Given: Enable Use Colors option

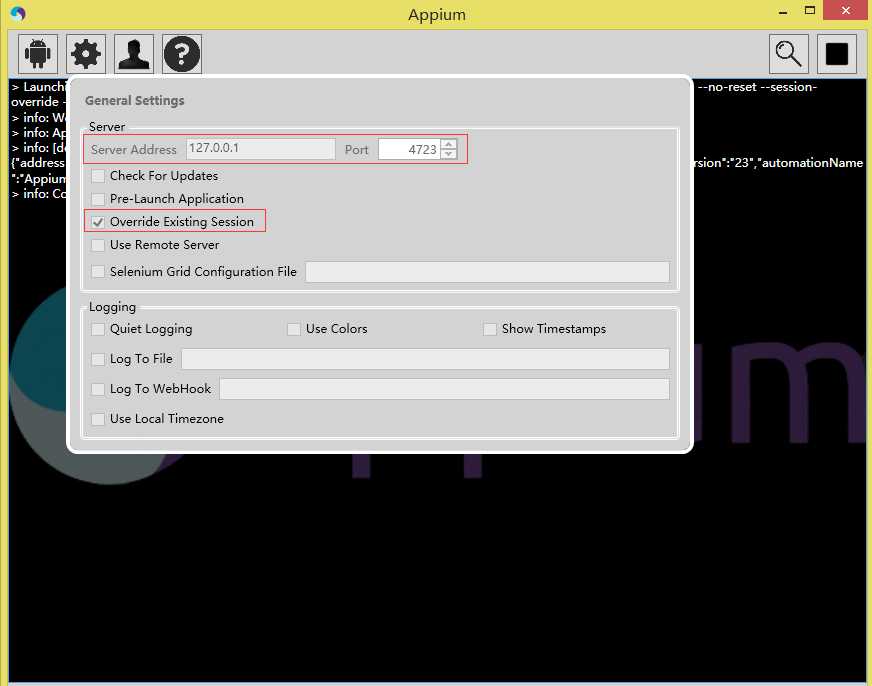Looking at the screenshot, I should [x=294, y=329].
